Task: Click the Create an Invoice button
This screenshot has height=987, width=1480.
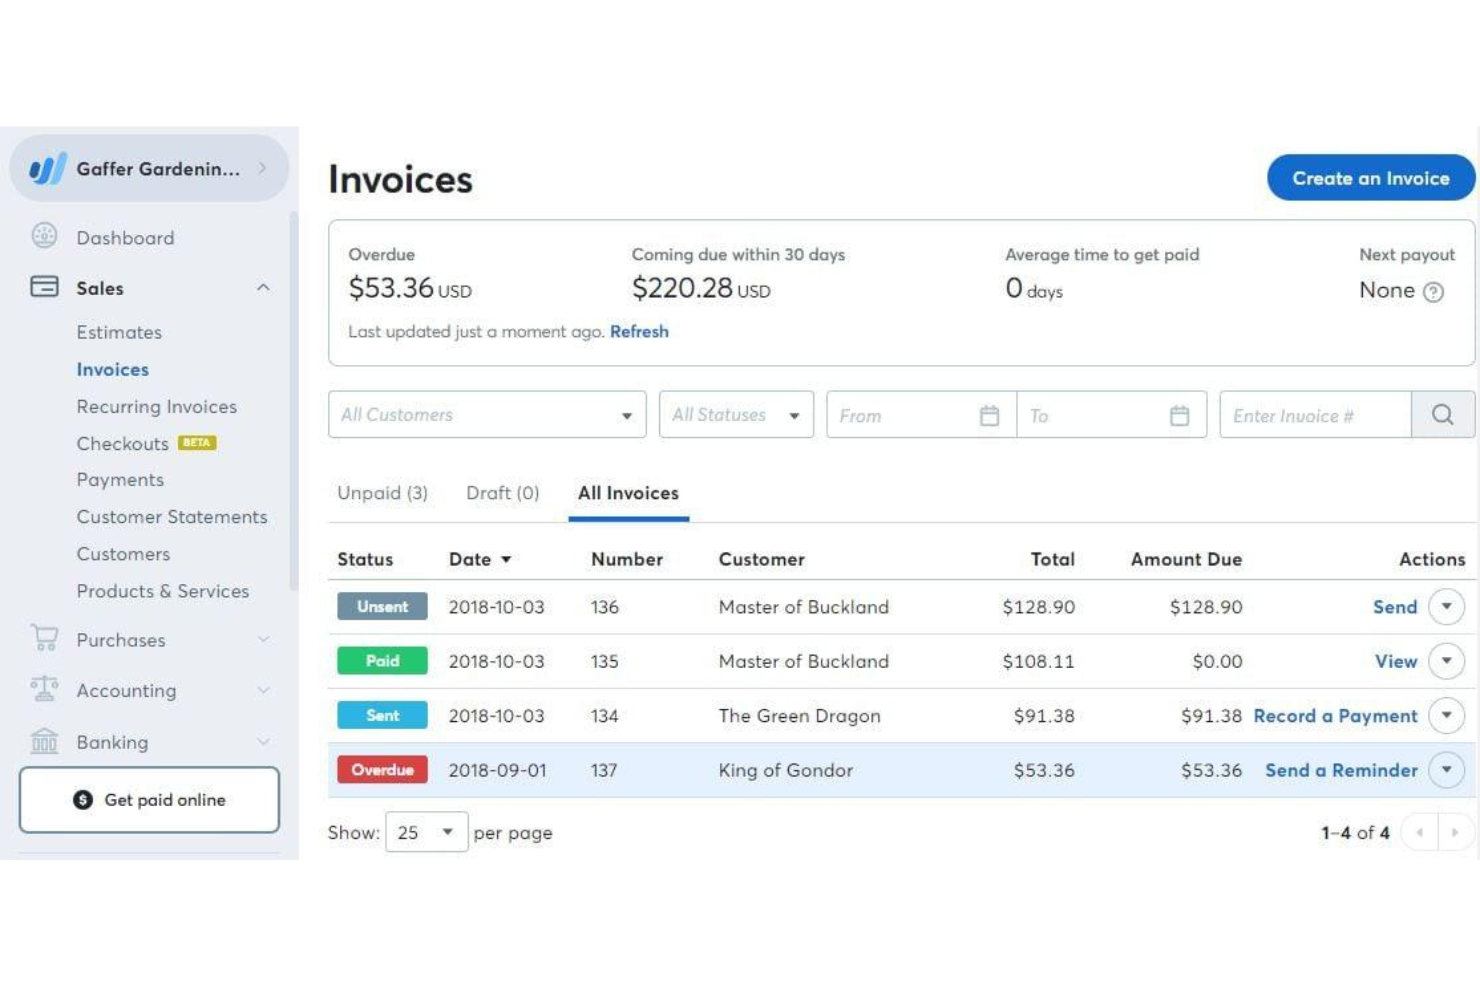Action: pos(1371,177)
